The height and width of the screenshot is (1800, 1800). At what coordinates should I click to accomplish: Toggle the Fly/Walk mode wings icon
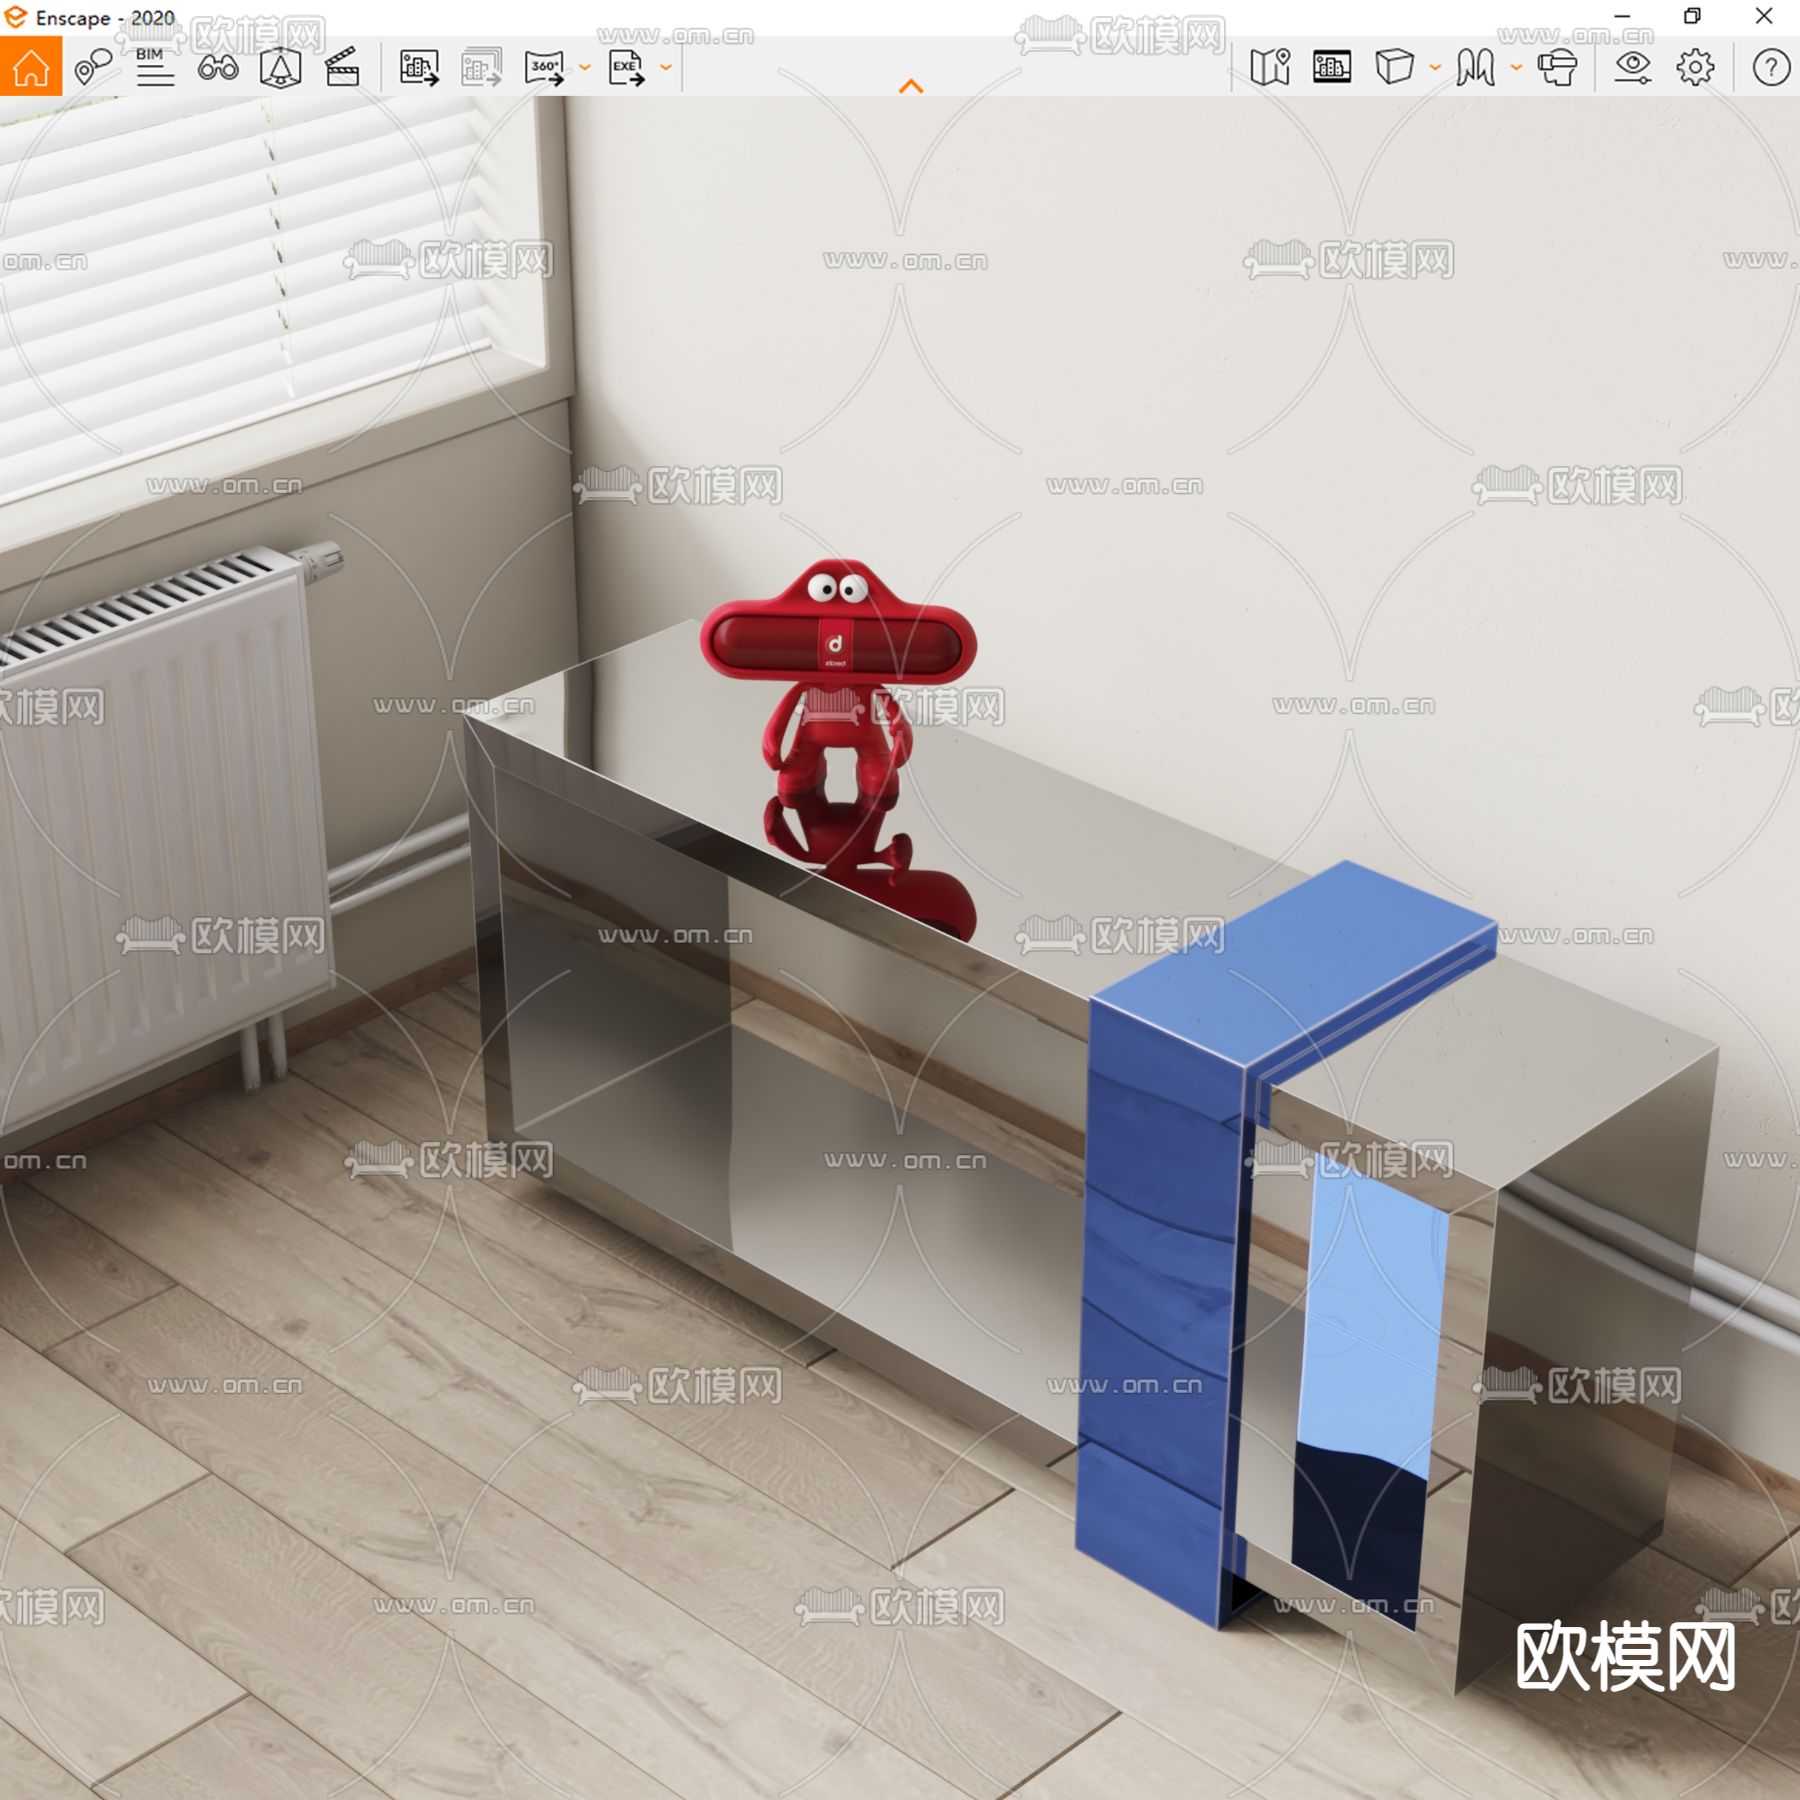pos(1476,67)
